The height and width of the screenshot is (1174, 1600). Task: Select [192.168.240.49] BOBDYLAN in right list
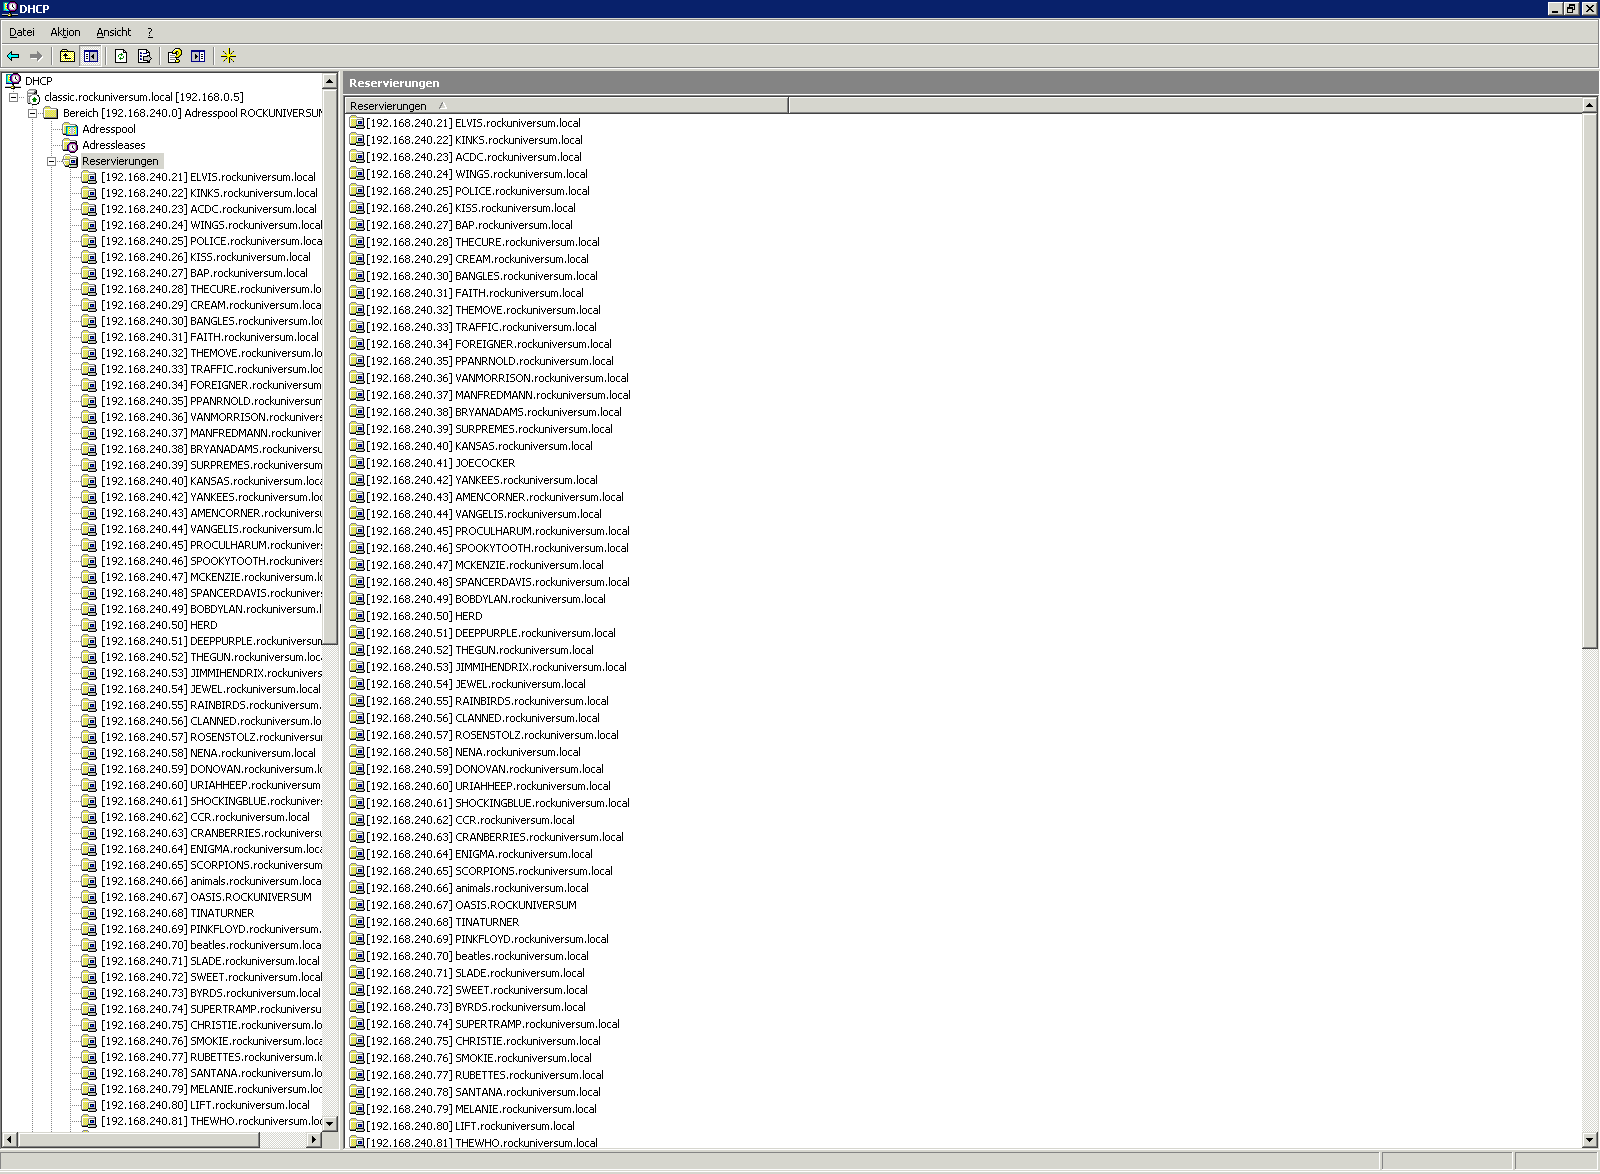(x=486, y=599)
